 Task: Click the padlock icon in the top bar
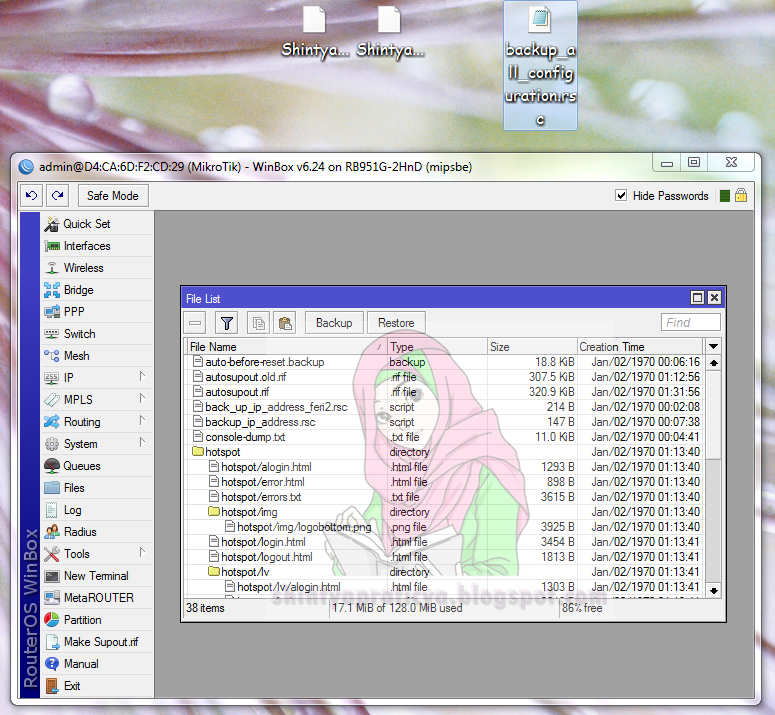pyautogui.click(x=740, y=196)
